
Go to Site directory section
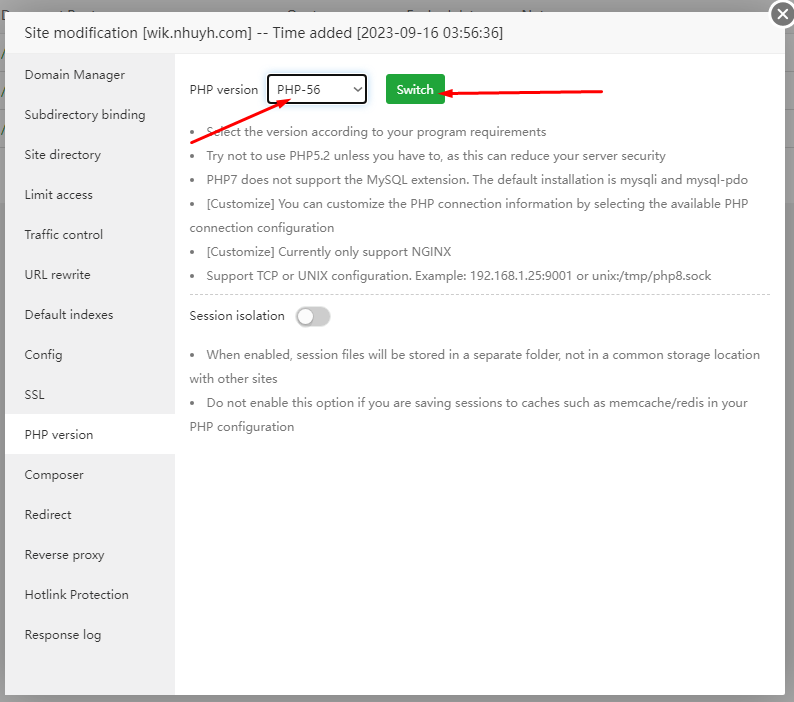(x=90, y=154)
